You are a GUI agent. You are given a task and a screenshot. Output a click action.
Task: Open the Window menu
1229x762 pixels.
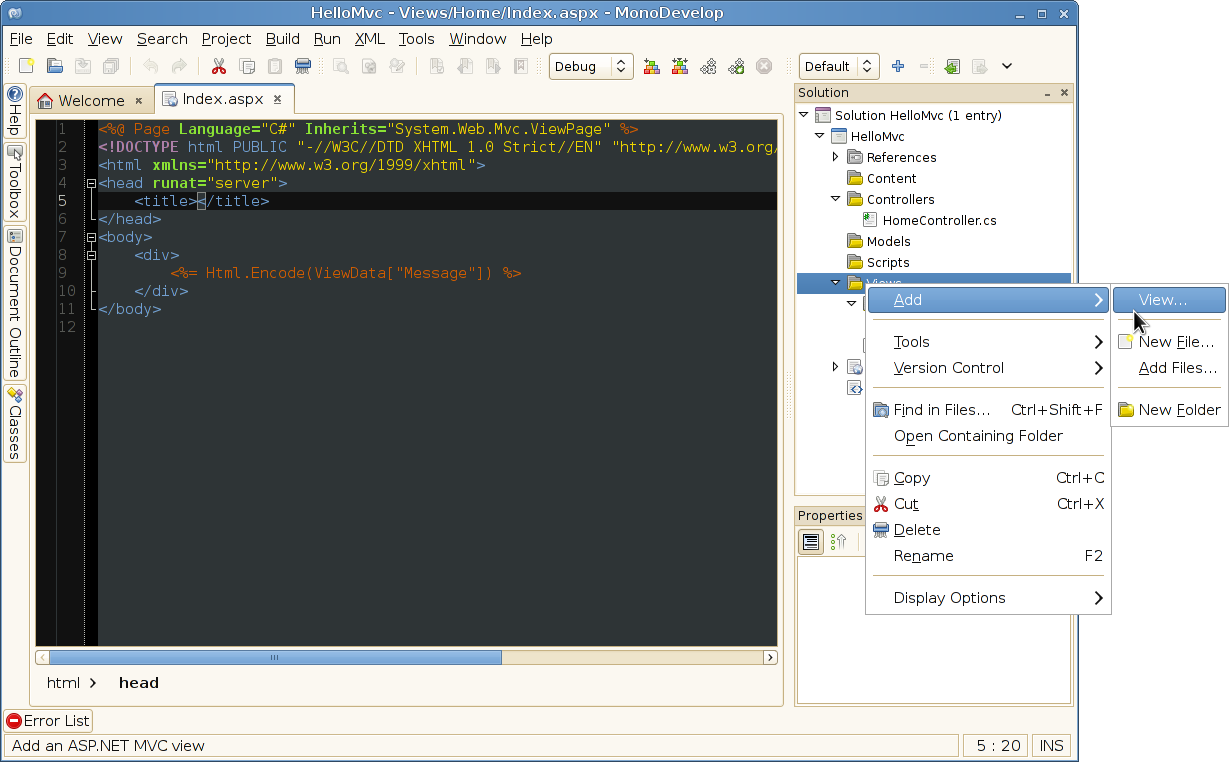tap(477, 38)
